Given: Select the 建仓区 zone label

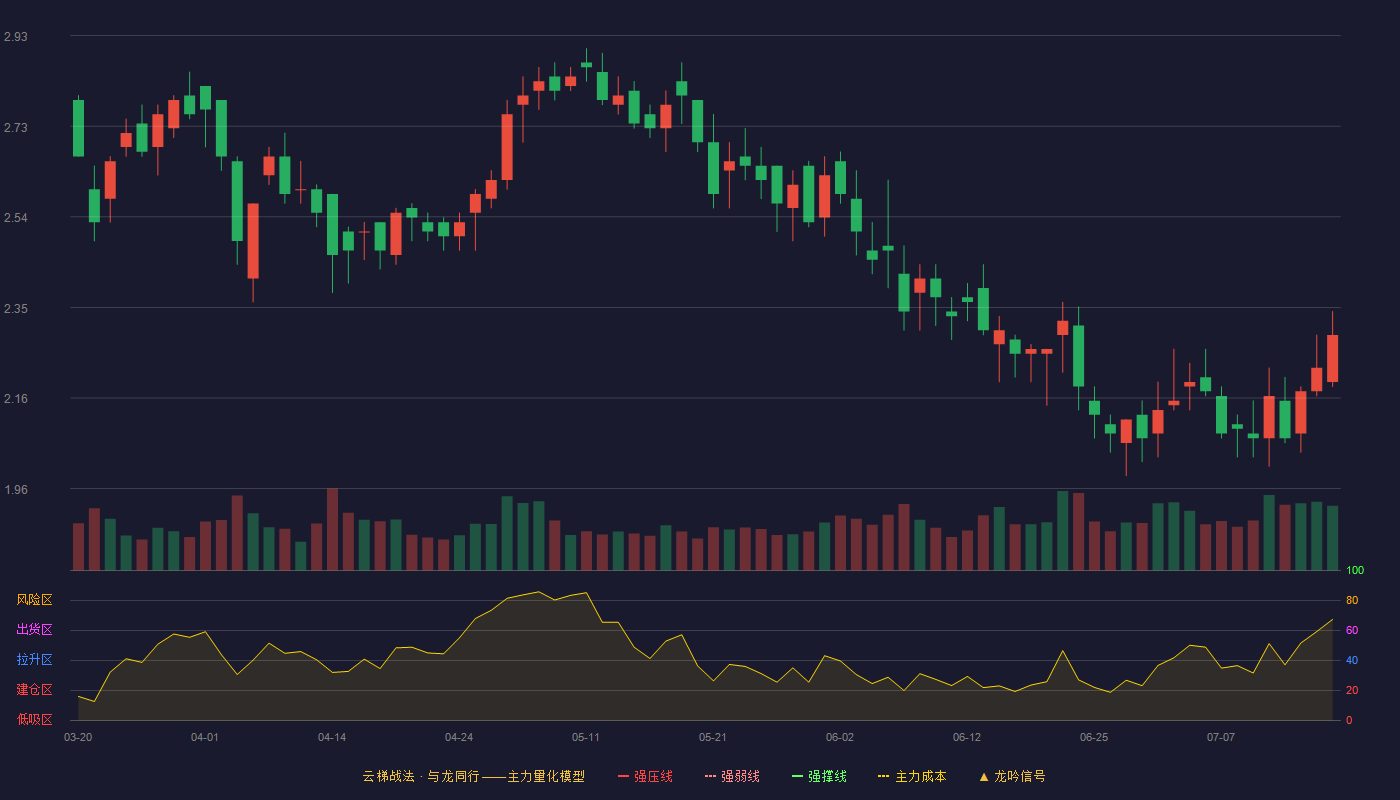Looking at the screenshot, I should point(34,690).
